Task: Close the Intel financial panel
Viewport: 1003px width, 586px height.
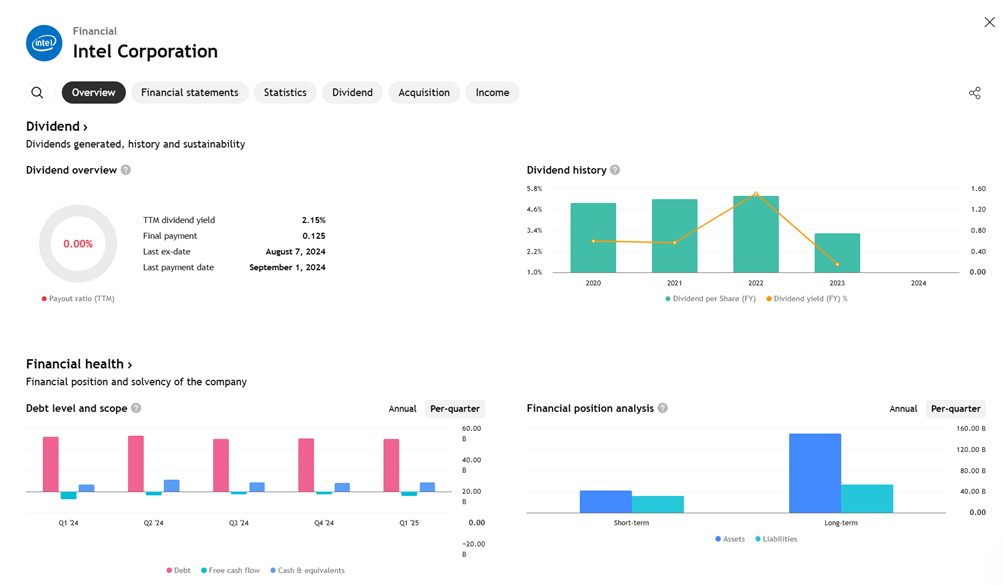Action: [x=989, y=22]
